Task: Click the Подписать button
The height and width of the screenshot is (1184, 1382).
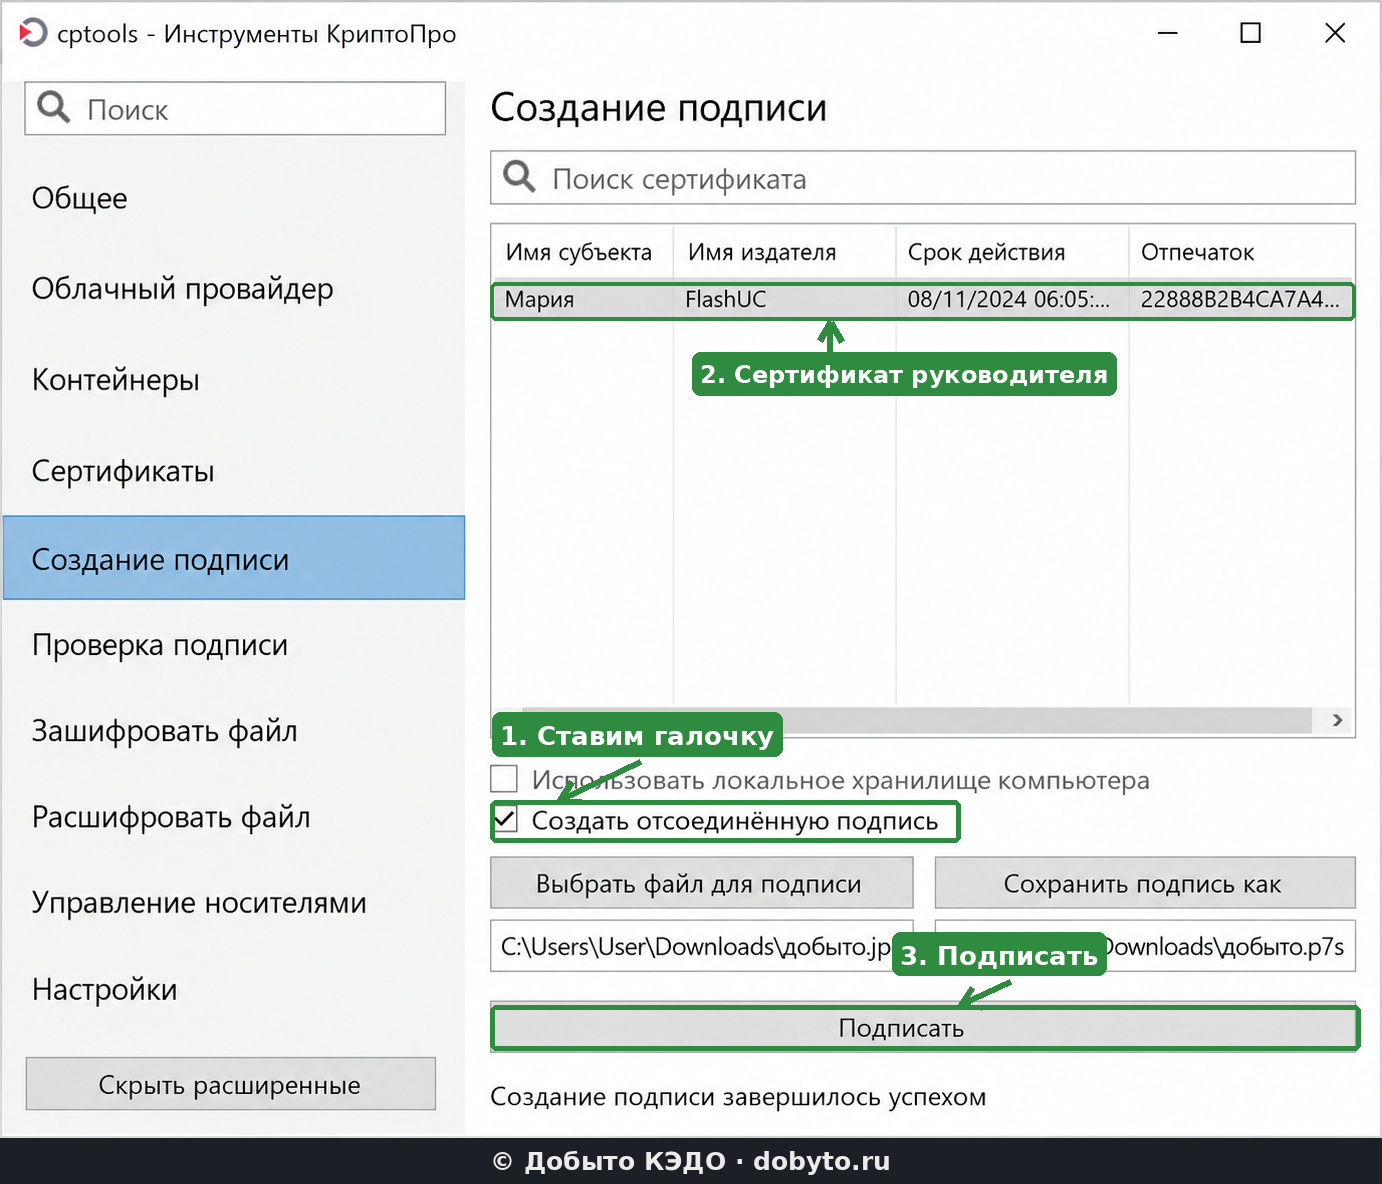Action: pyautogui.click(x=925, y=1028)
